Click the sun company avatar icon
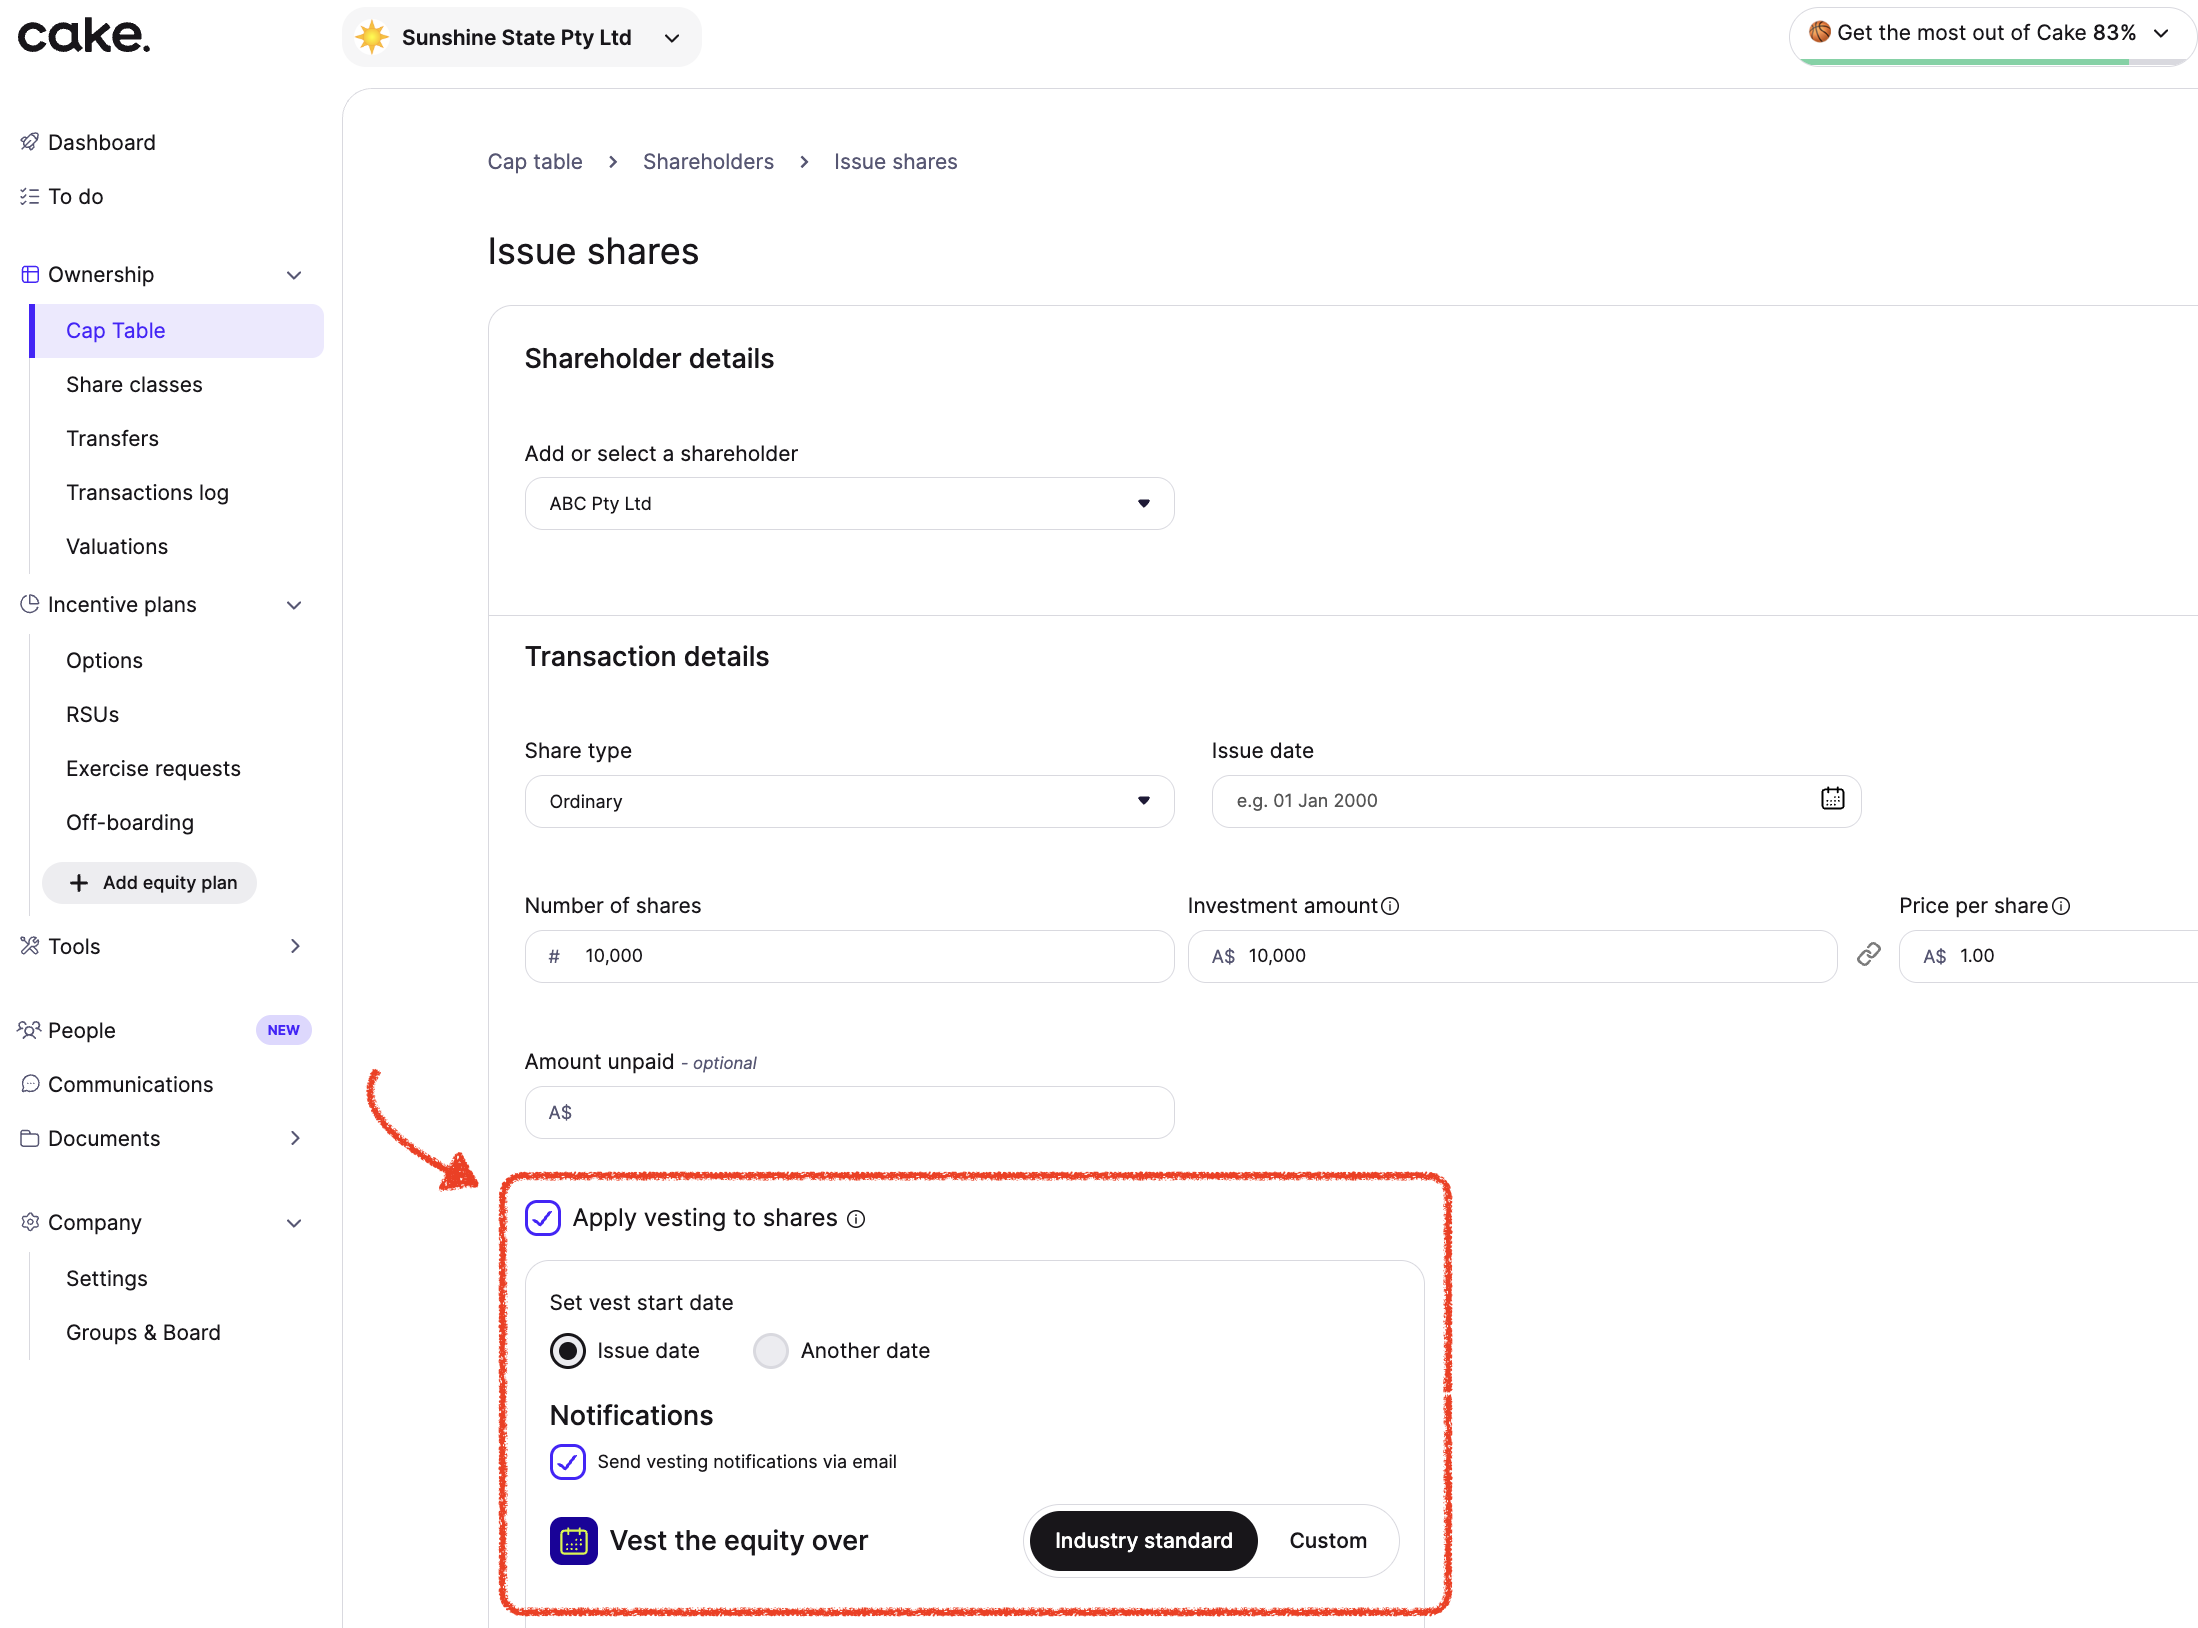 [x=372, y=37]
